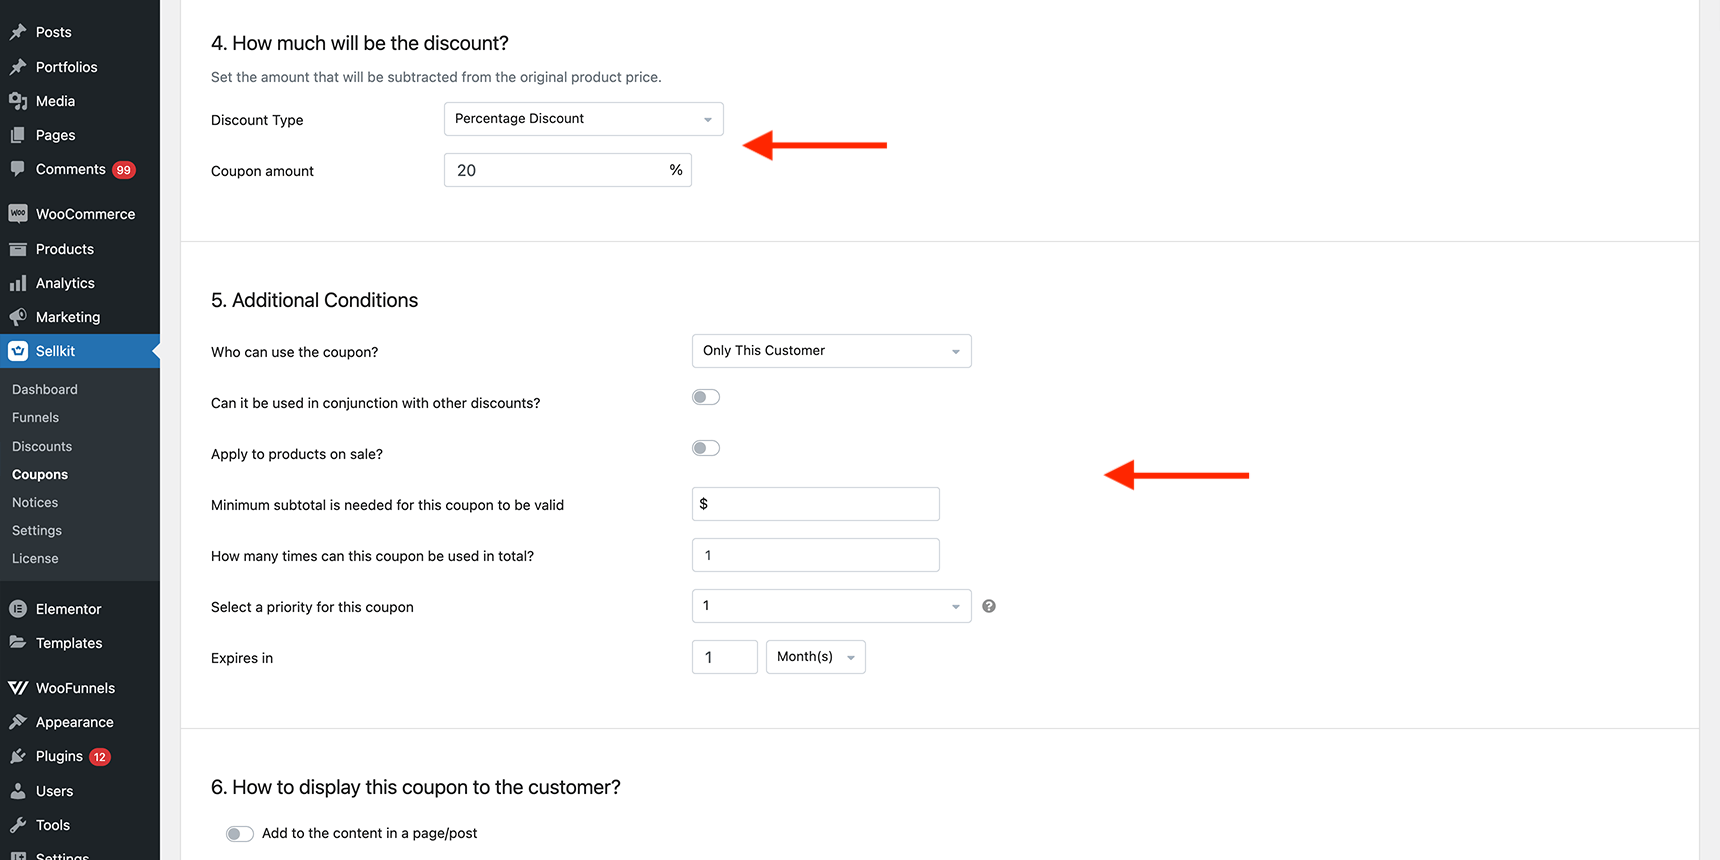The height and width of the screenshot is (860, 1720).
Task: Click the Sellkit icon in the sidebar
Action: pos(18,351)
